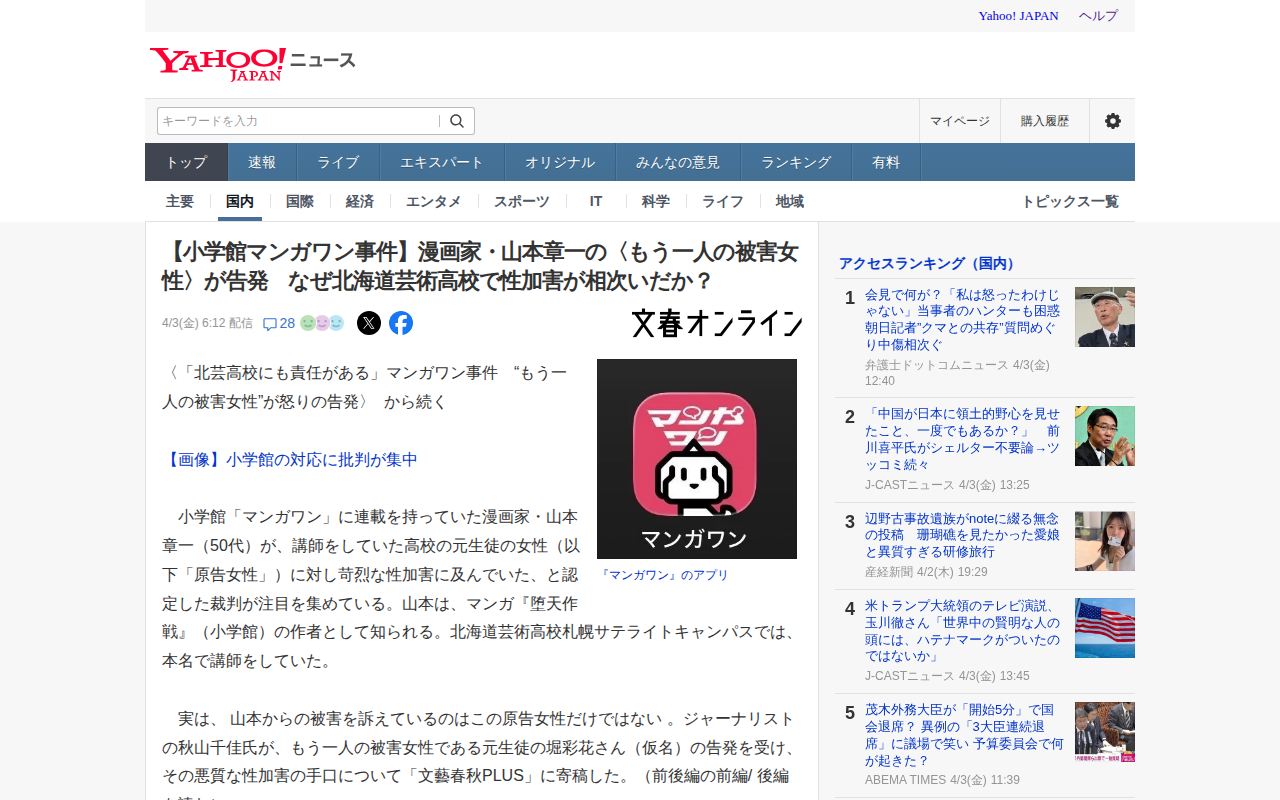
Task: Switch to the 地域 category
Action: click(x=790, y=201)
